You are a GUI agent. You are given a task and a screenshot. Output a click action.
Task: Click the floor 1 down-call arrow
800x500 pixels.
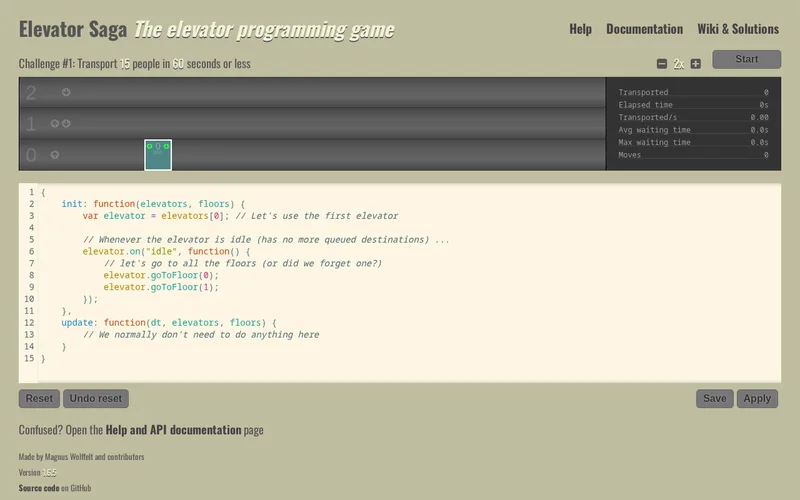tap(66, 123)
